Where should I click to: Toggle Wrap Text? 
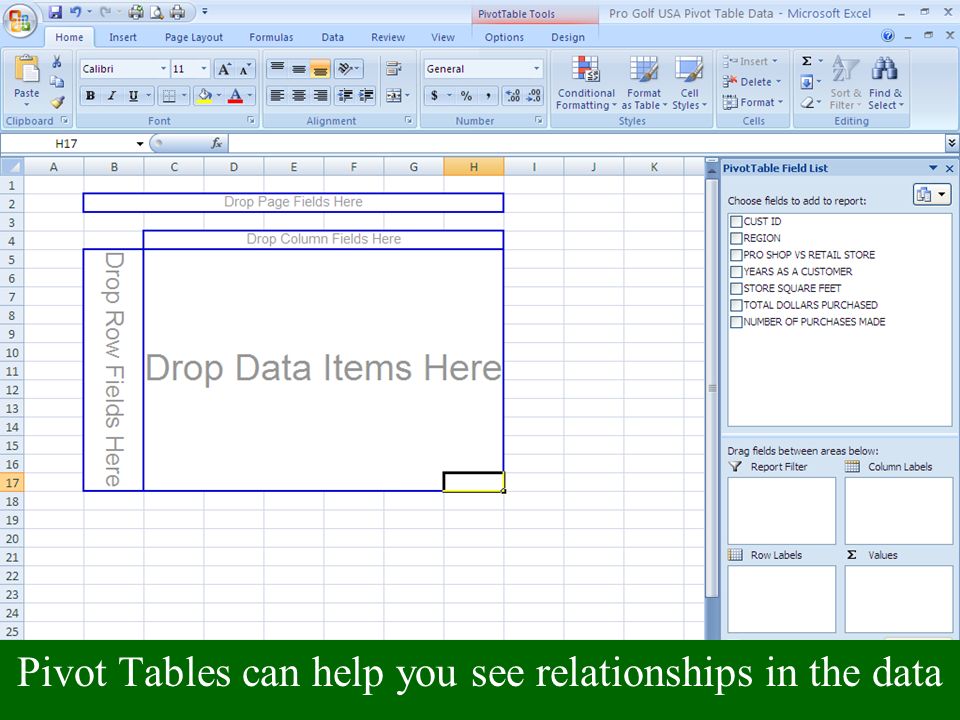(x=394, y=69)
